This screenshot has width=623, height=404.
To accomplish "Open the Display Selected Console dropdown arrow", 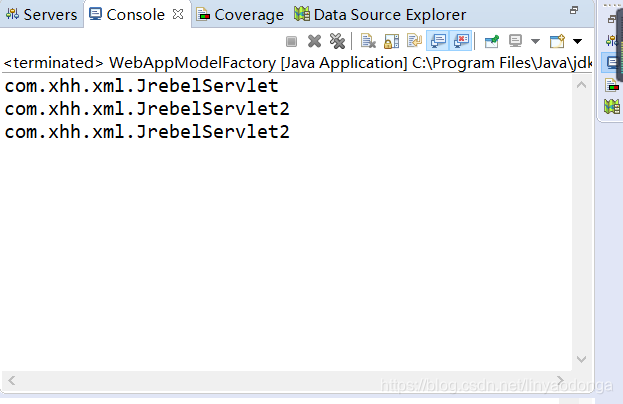I will (535, 41).
